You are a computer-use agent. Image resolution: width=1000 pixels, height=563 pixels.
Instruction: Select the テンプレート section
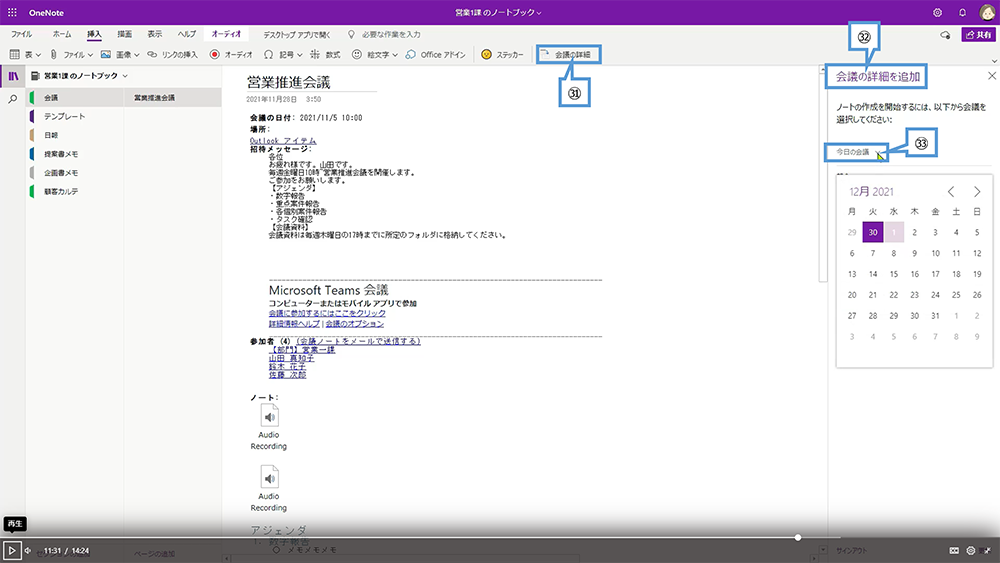point(75,117)
